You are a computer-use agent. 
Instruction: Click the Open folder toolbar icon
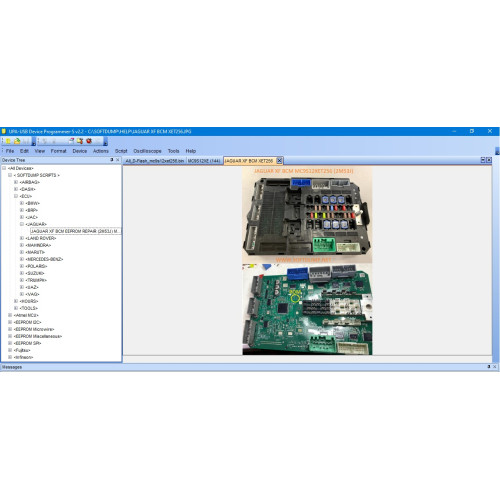[17, 141]
